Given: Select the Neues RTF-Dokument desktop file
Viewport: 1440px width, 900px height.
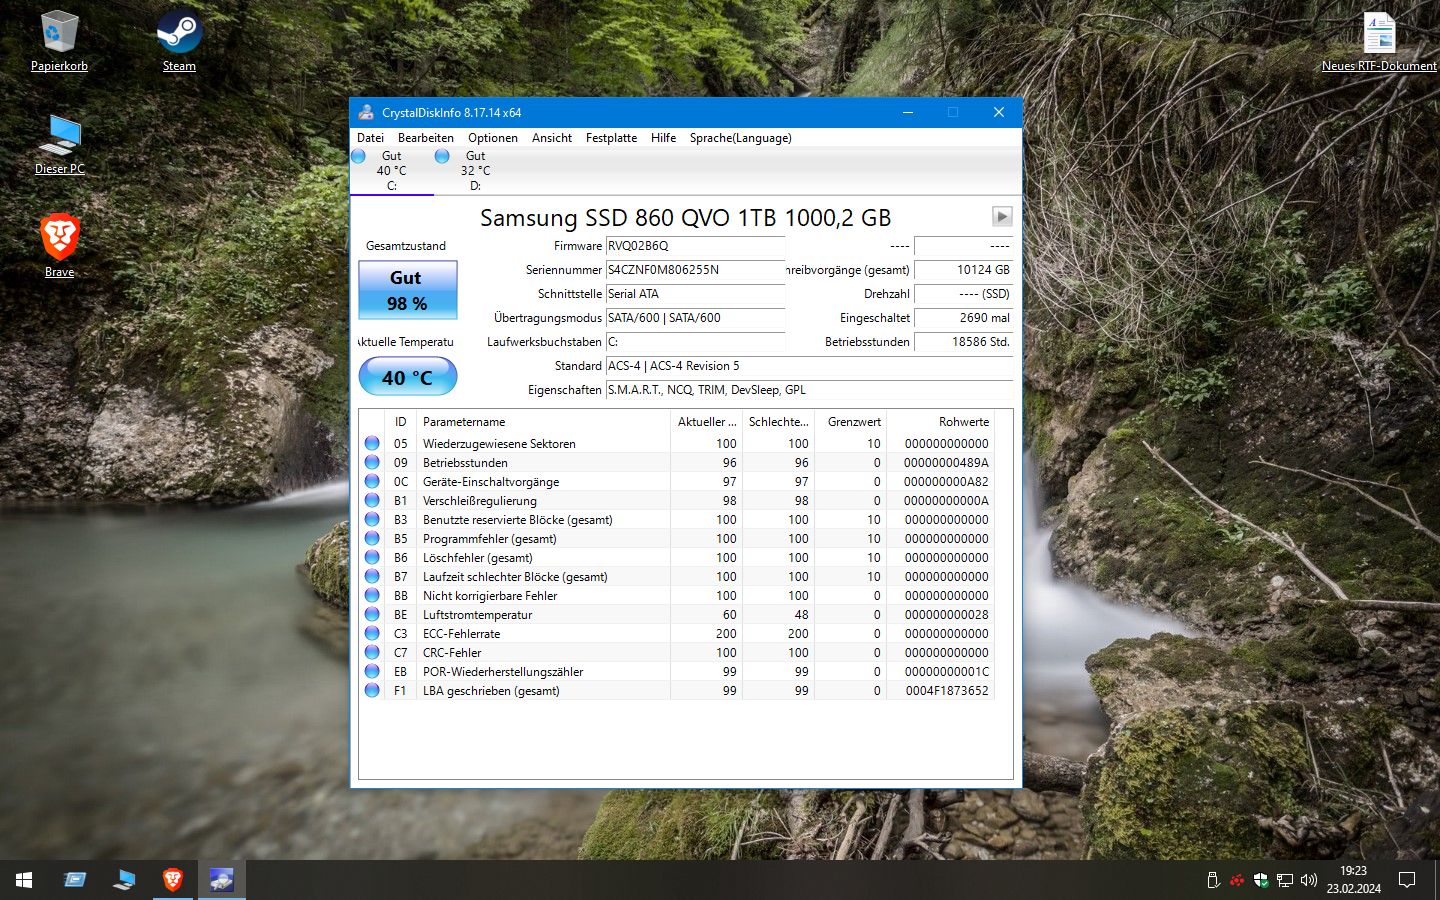Looking at the screenshot, I should 1379,40.
